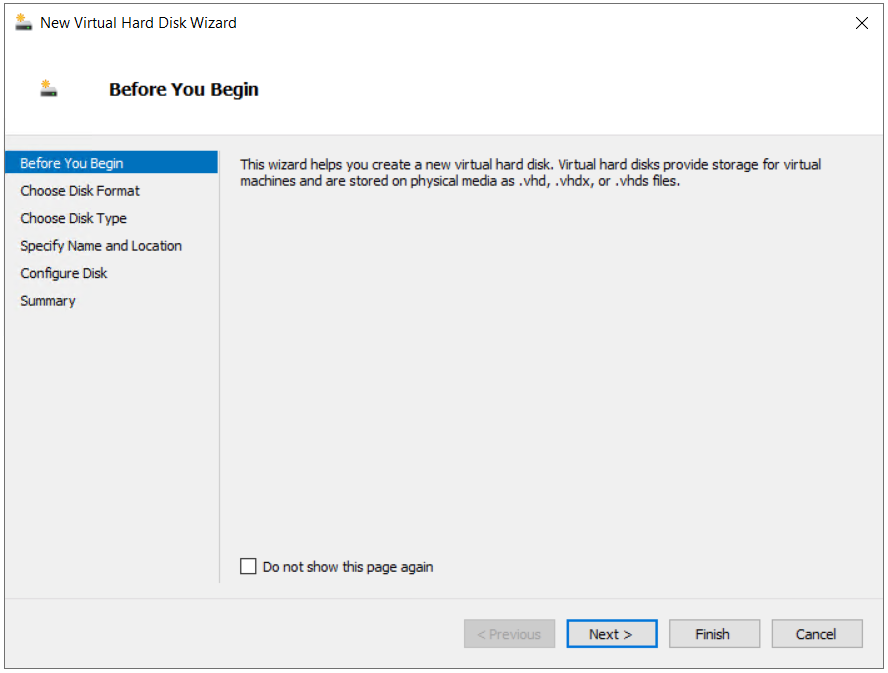
Task: Switch to the Configure Disk step
Action: [64, 273]
